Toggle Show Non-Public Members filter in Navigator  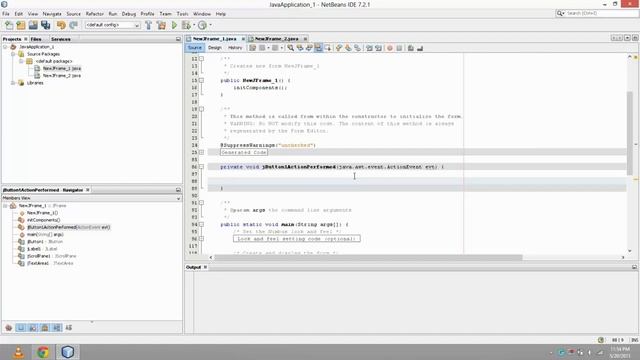point(45,328)
